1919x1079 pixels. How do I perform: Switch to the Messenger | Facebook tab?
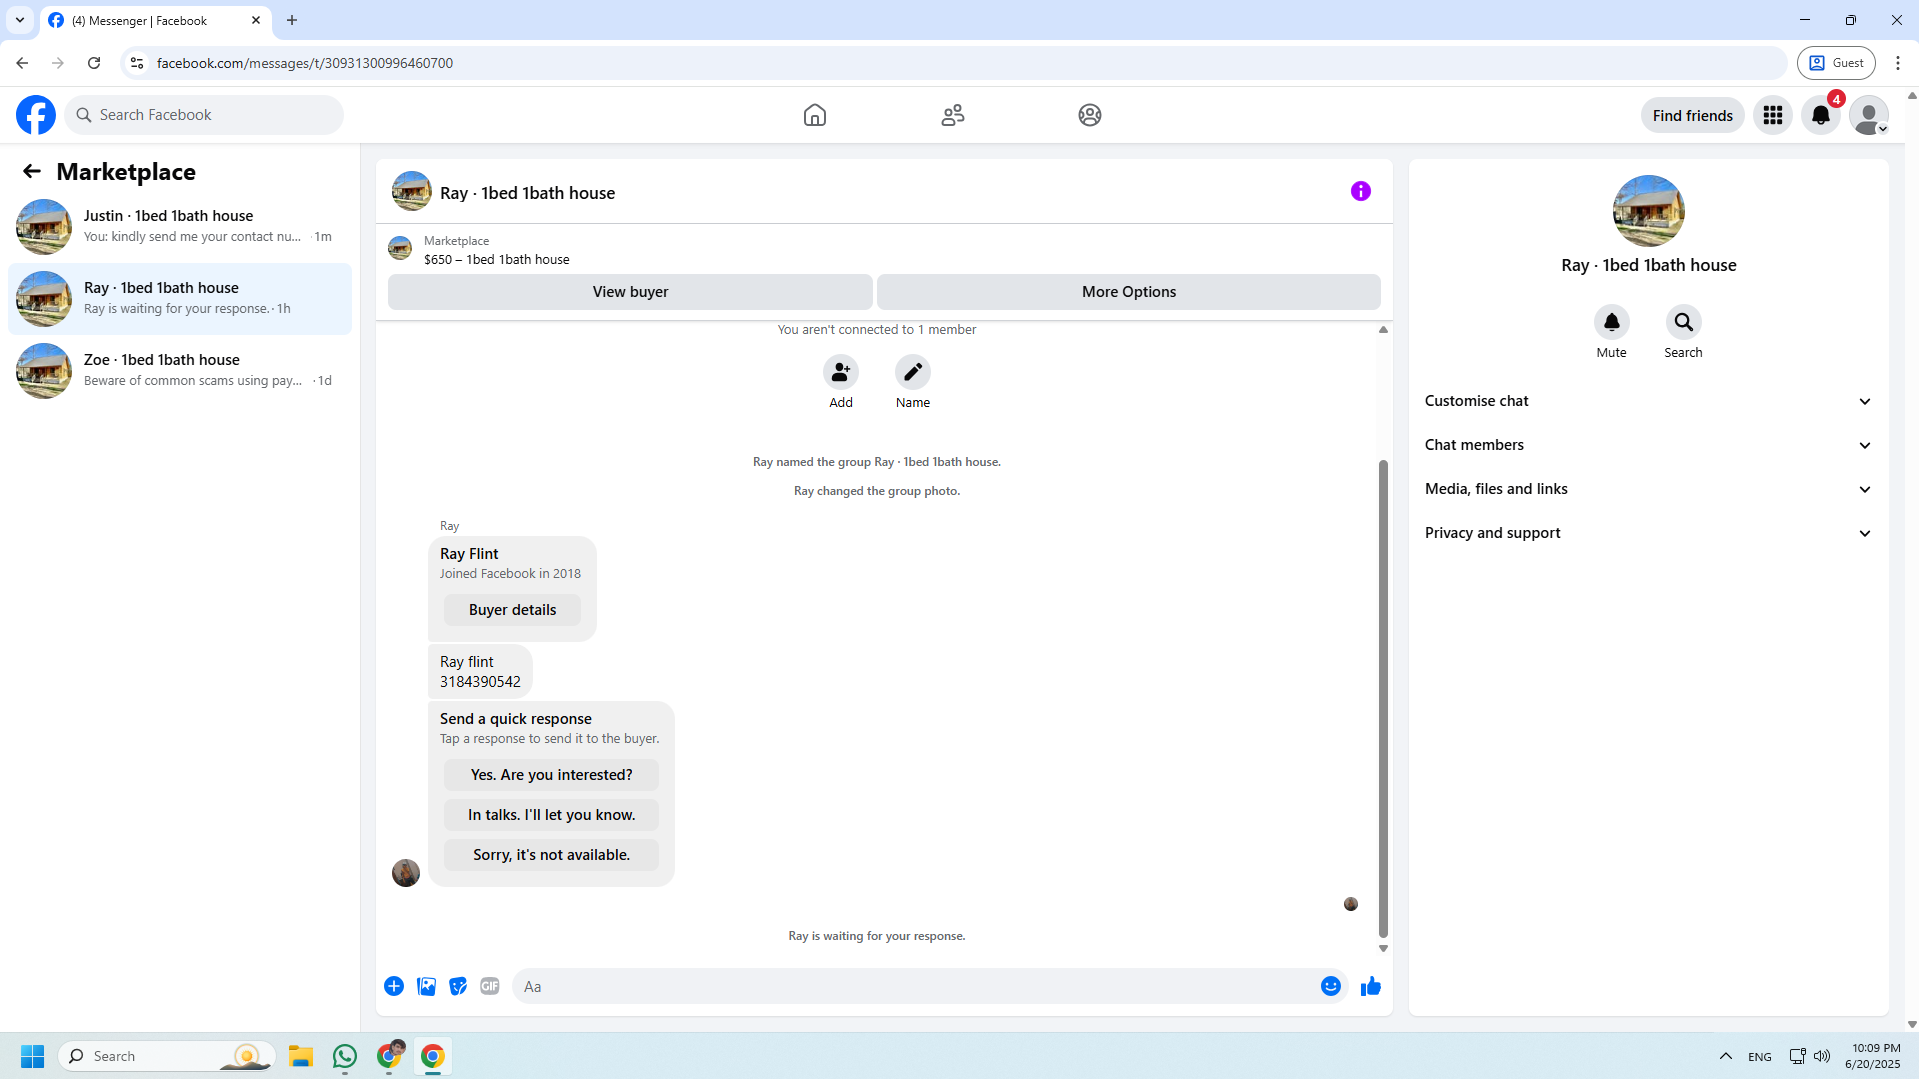(x=155, y=20)
